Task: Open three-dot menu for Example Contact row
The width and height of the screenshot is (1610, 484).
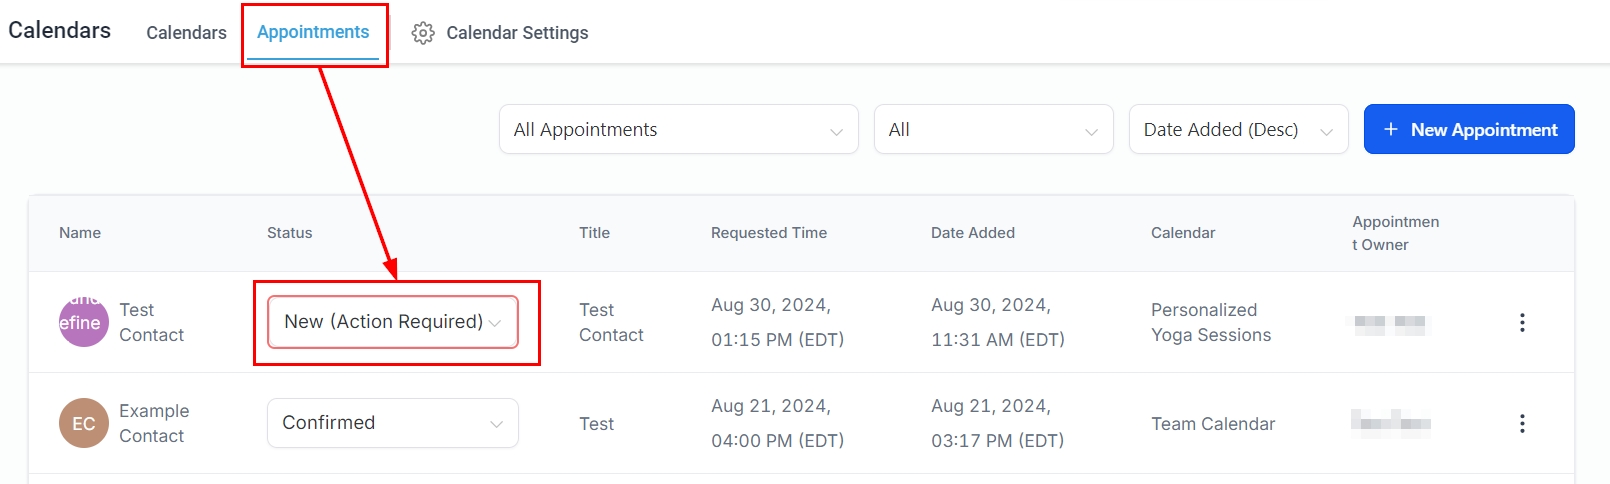Action: (x=1522, y=423)
